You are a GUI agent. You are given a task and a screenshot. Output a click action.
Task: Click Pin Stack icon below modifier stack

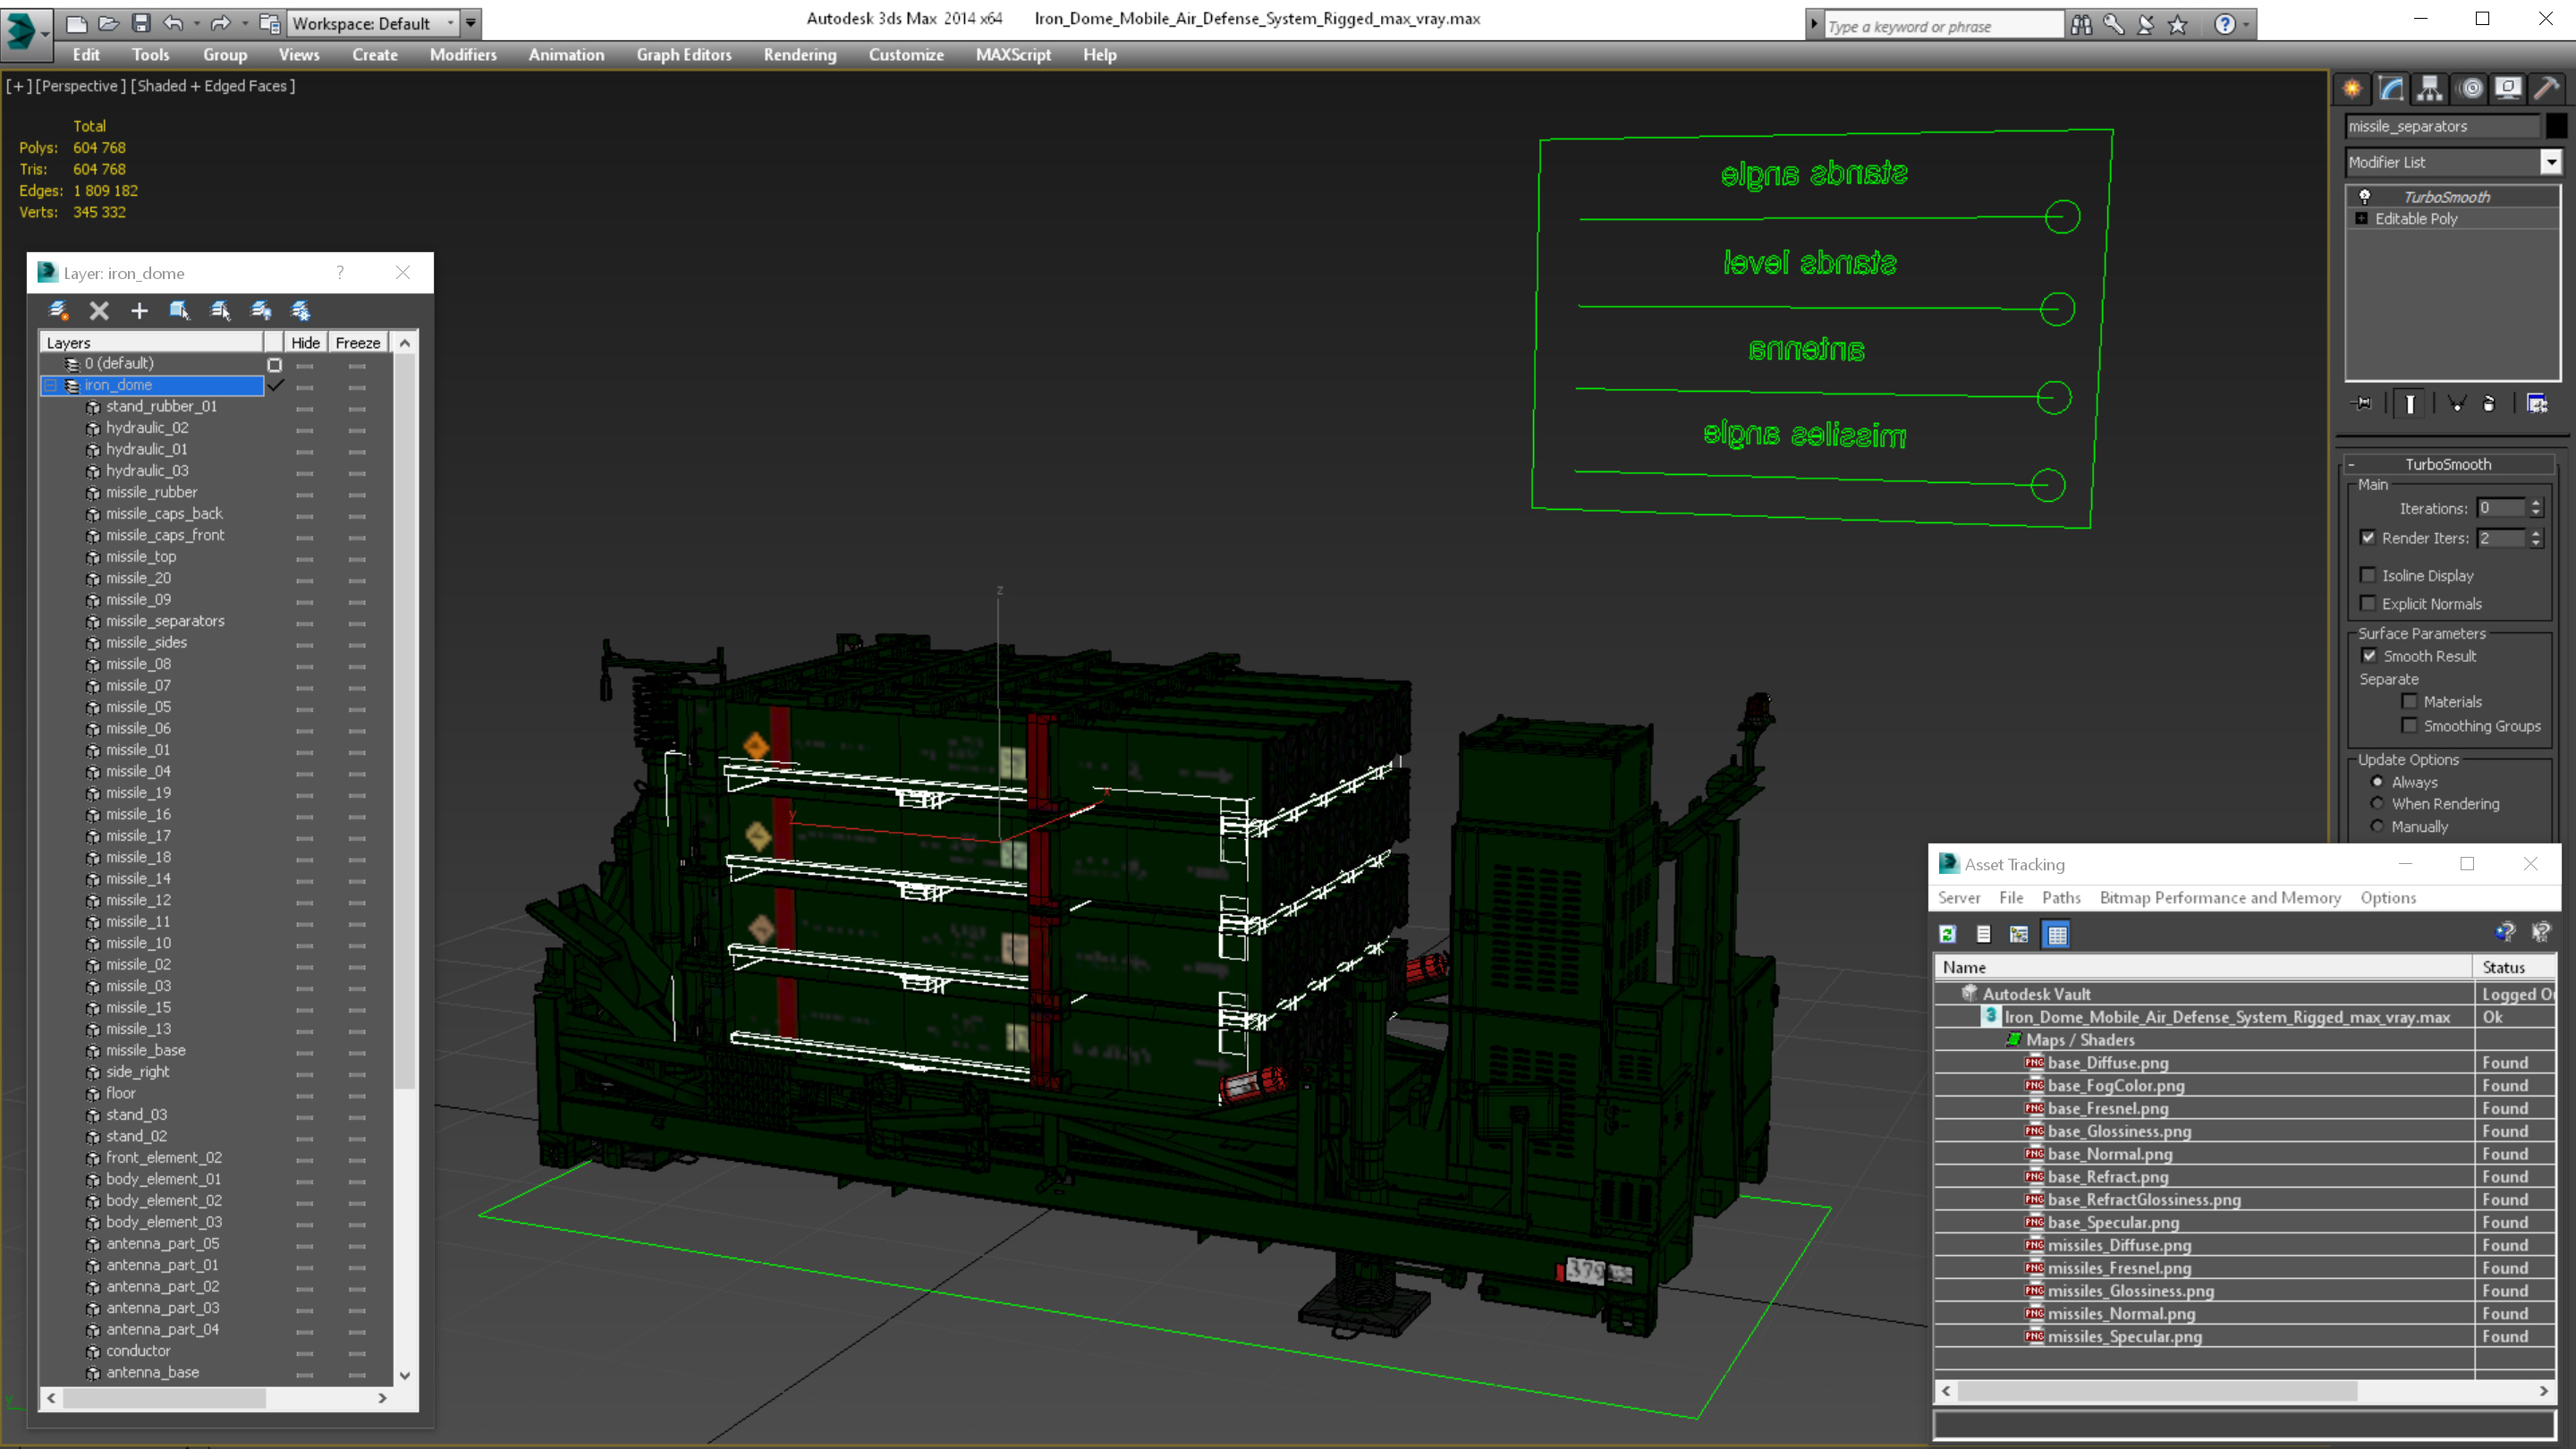2362,404
